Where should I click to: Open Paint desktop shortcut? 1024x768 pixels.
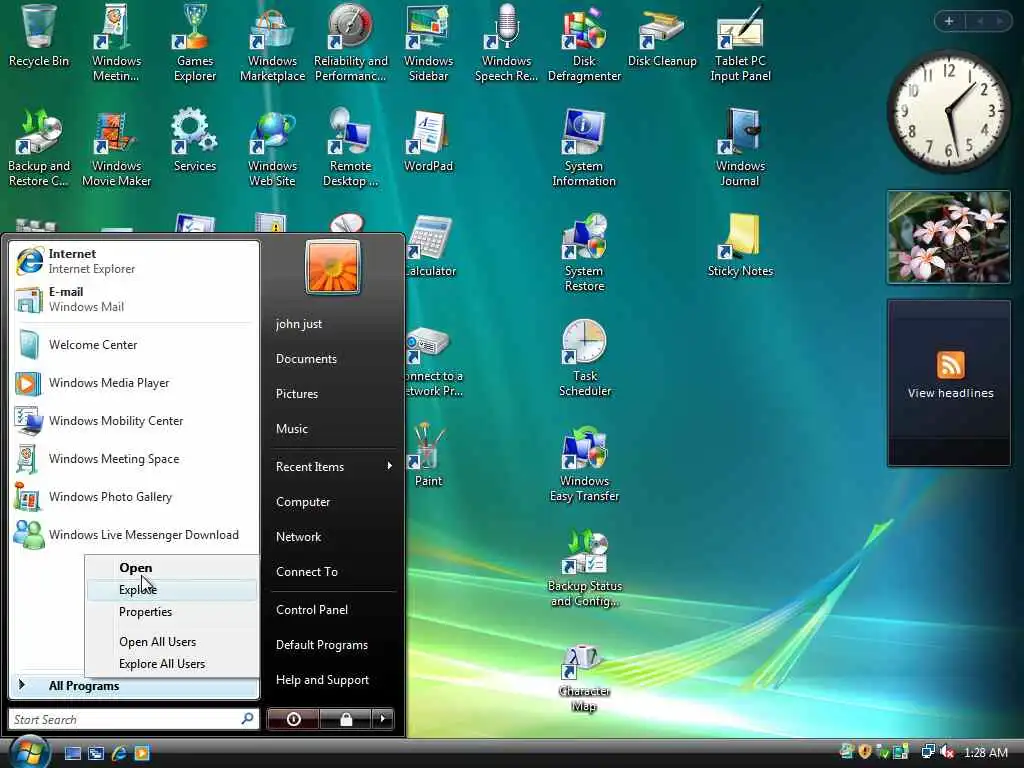pyautogui.click(x=428, y=456)
